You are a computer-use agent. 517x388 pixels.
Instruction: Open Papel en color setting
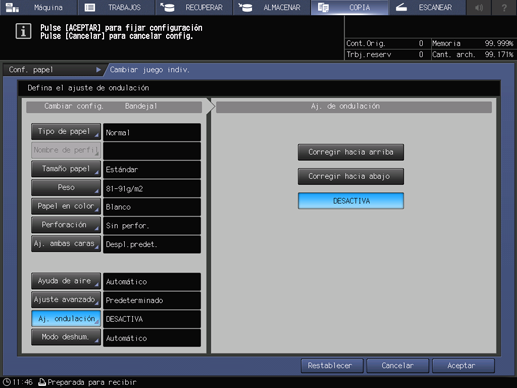tap(66, 206)
